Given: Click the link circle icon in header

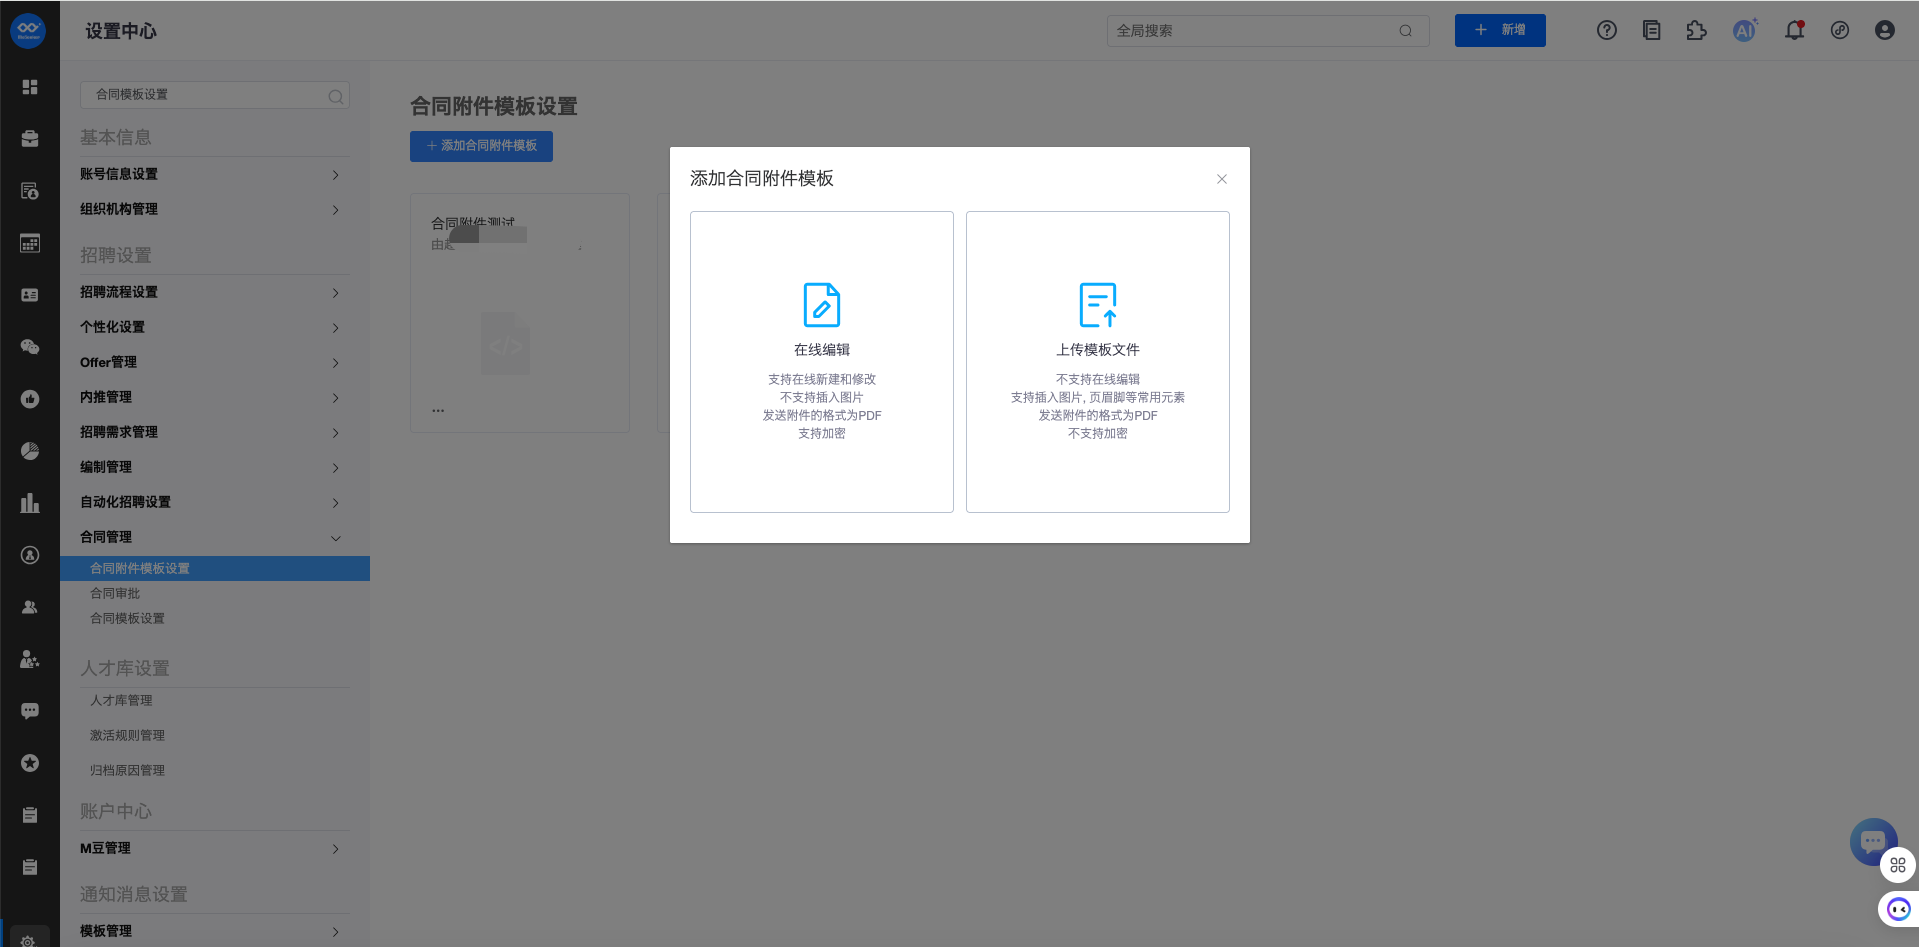Looking at the screenshot, I should (1840, 30).
